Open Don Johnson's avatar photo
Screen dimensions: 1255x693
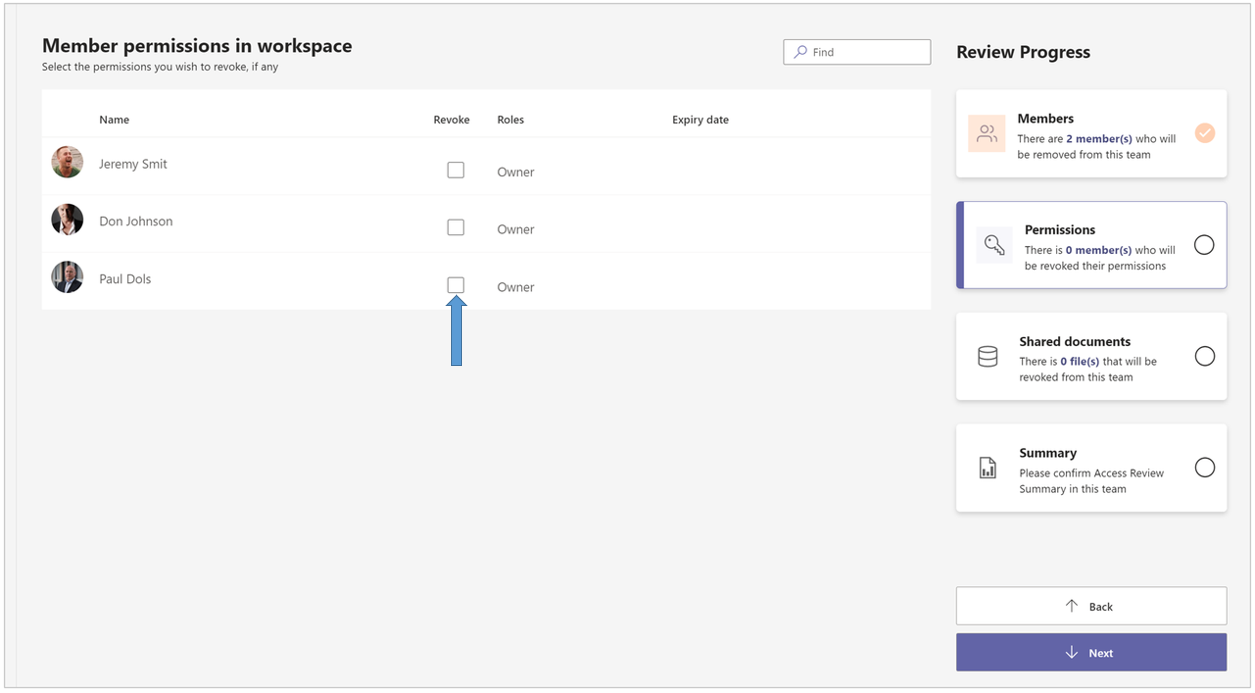pos(67,219)
